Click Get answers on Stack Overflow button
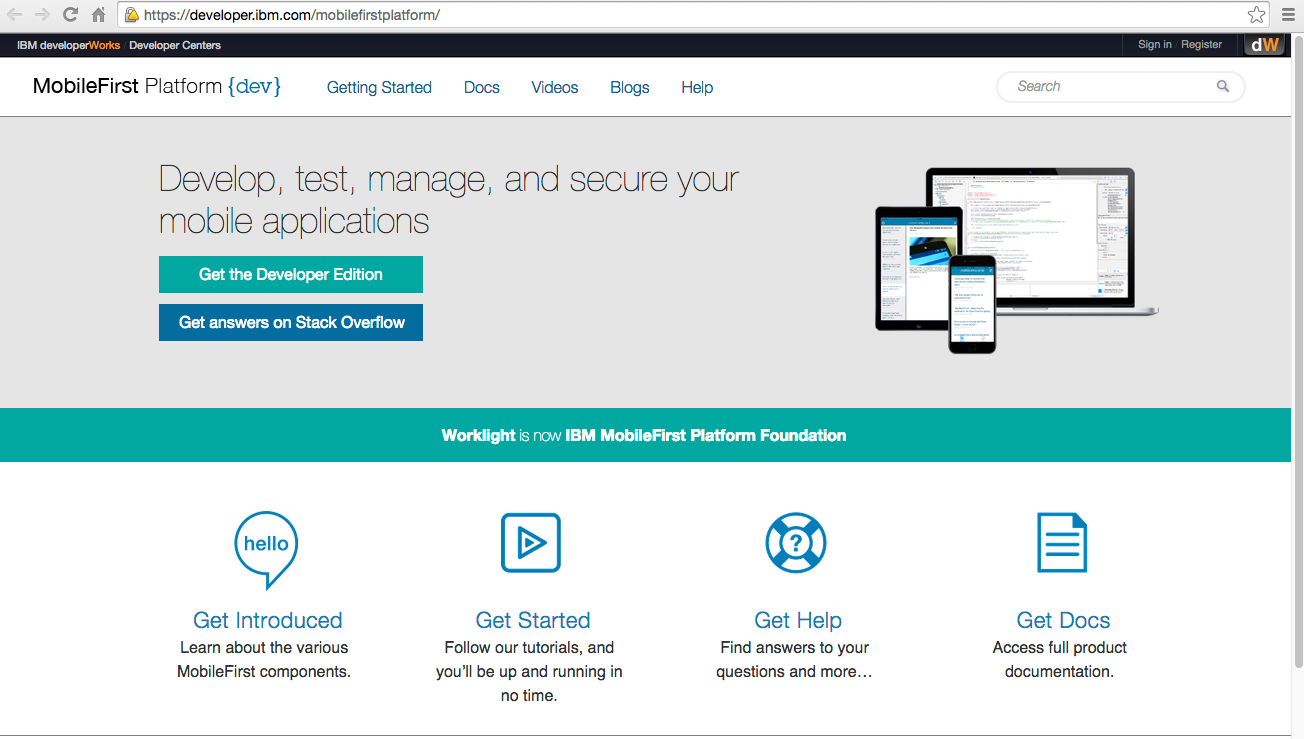1304x739 pixels. tap(291, 322)
